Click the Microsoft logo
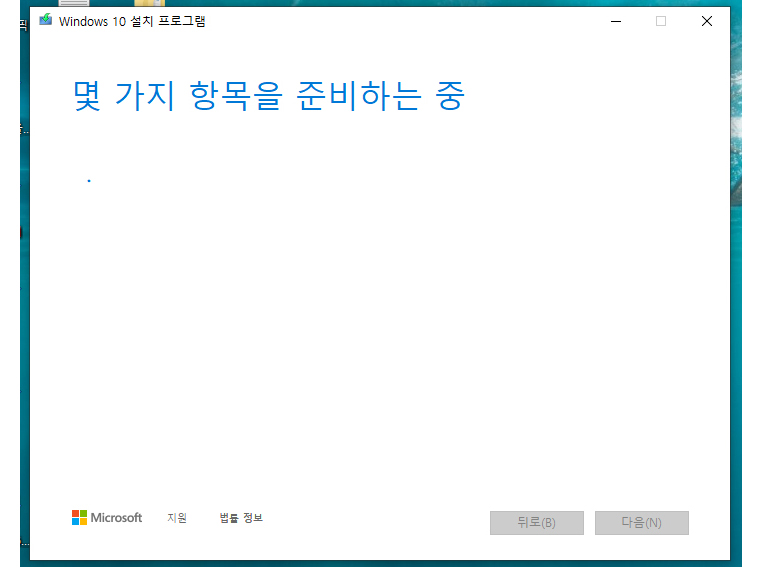 click(x=106, y=517)
